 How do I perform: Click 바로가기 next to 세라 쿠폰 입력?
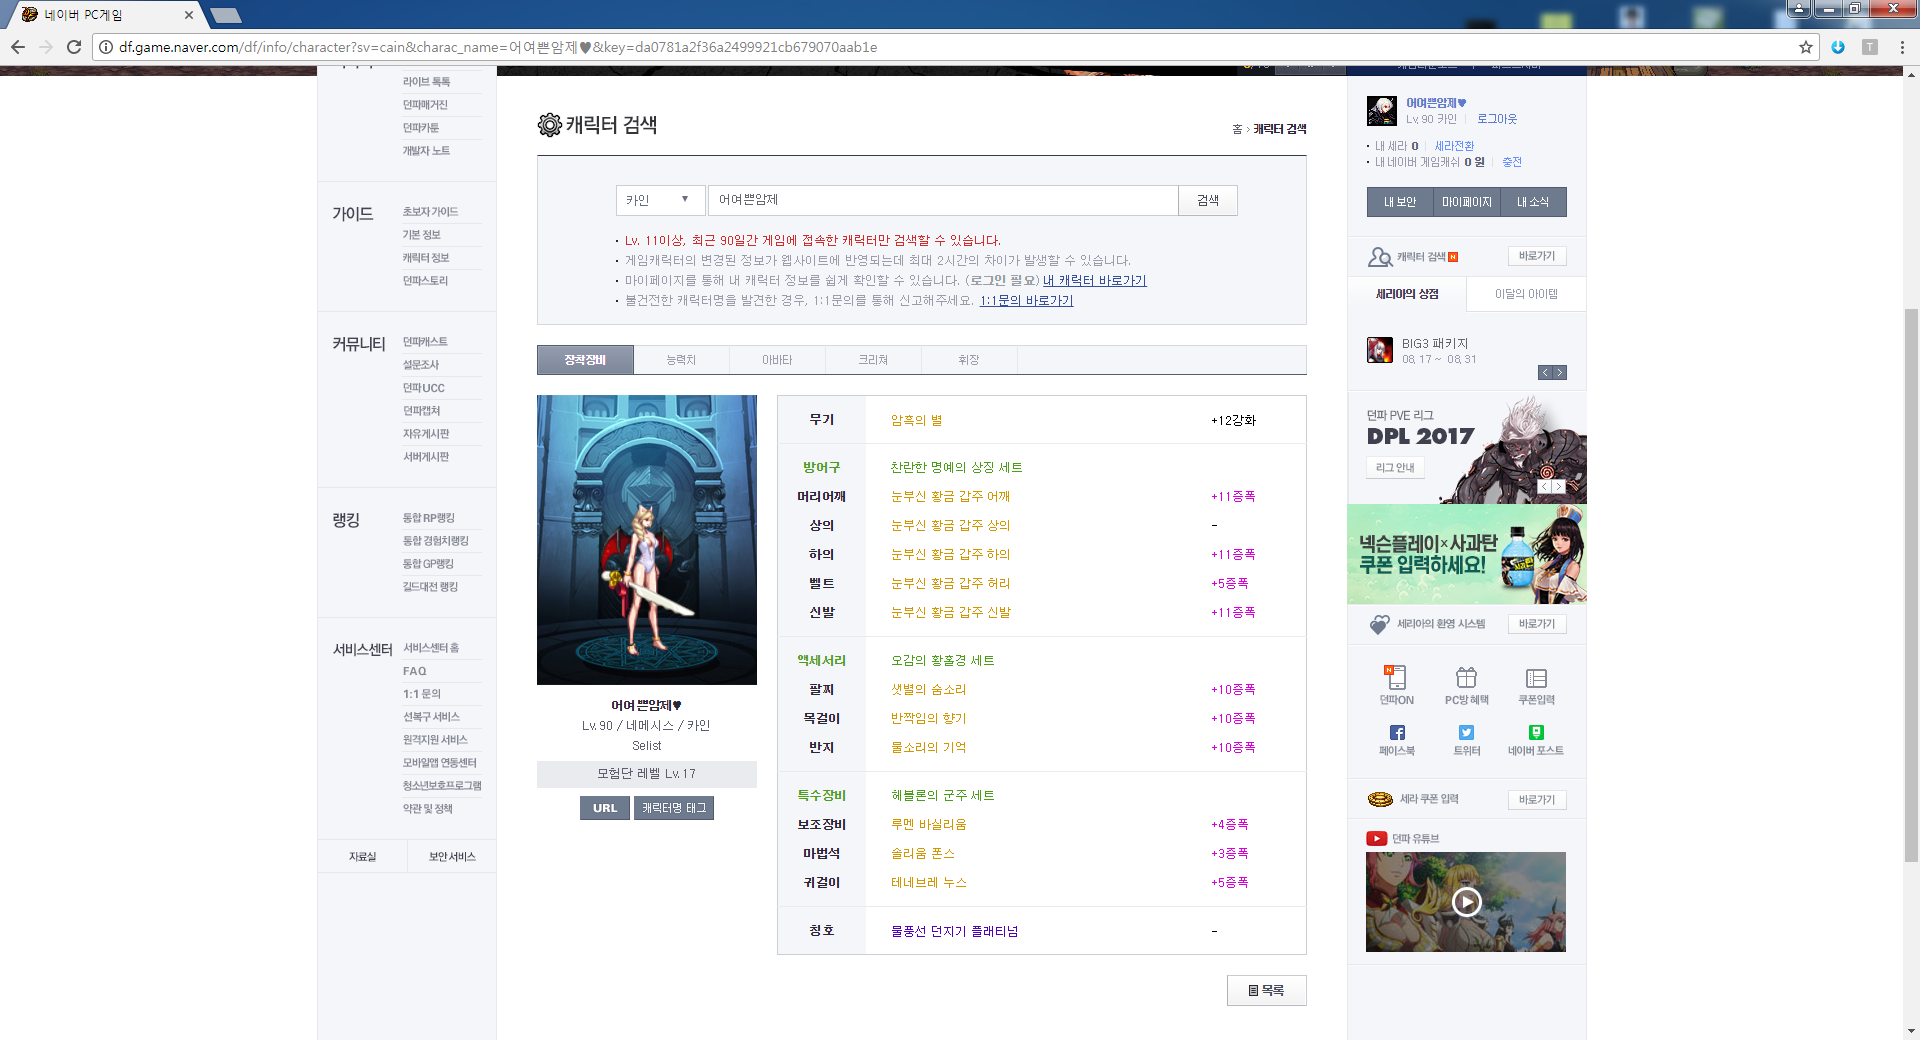click(1537, 800)
